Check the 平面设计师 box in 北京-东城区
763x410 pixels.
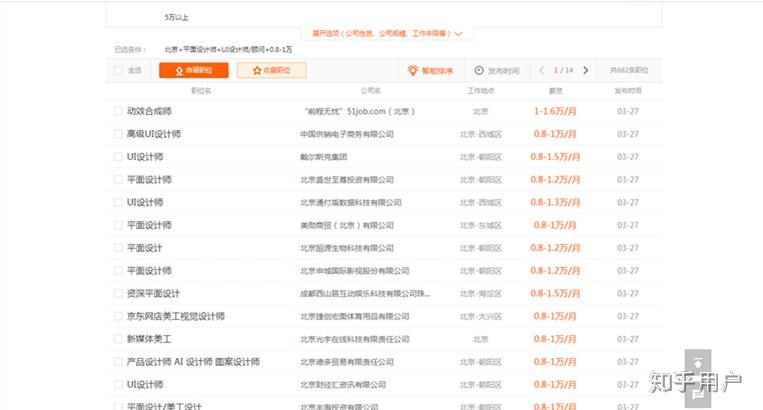[118, 225]
